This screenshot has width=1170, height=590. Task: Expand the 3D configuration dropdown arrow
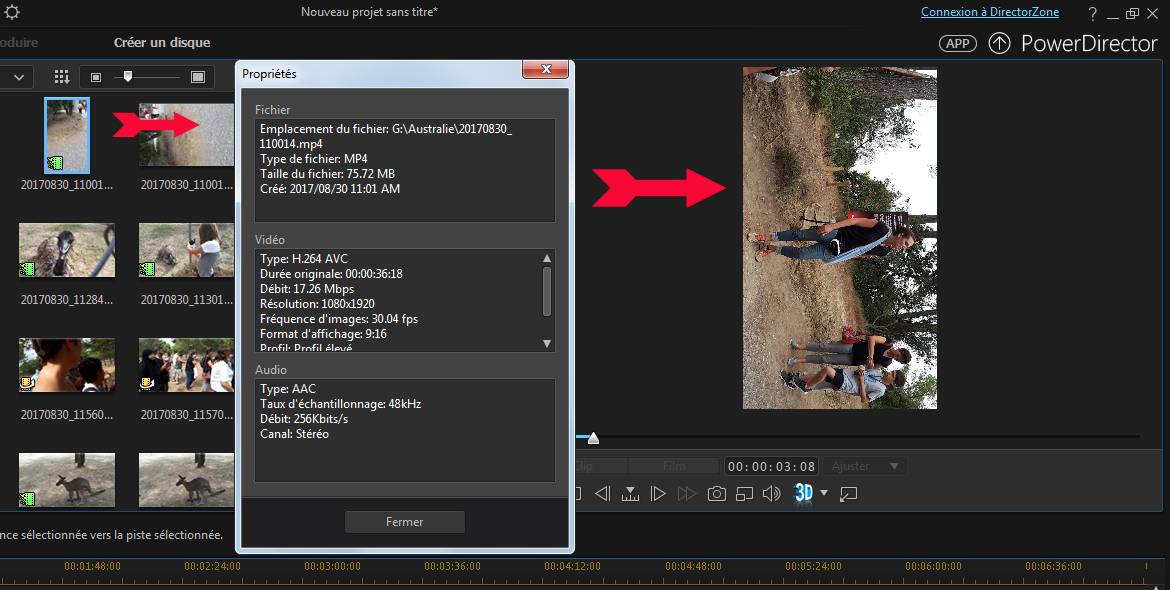point(824,493)
